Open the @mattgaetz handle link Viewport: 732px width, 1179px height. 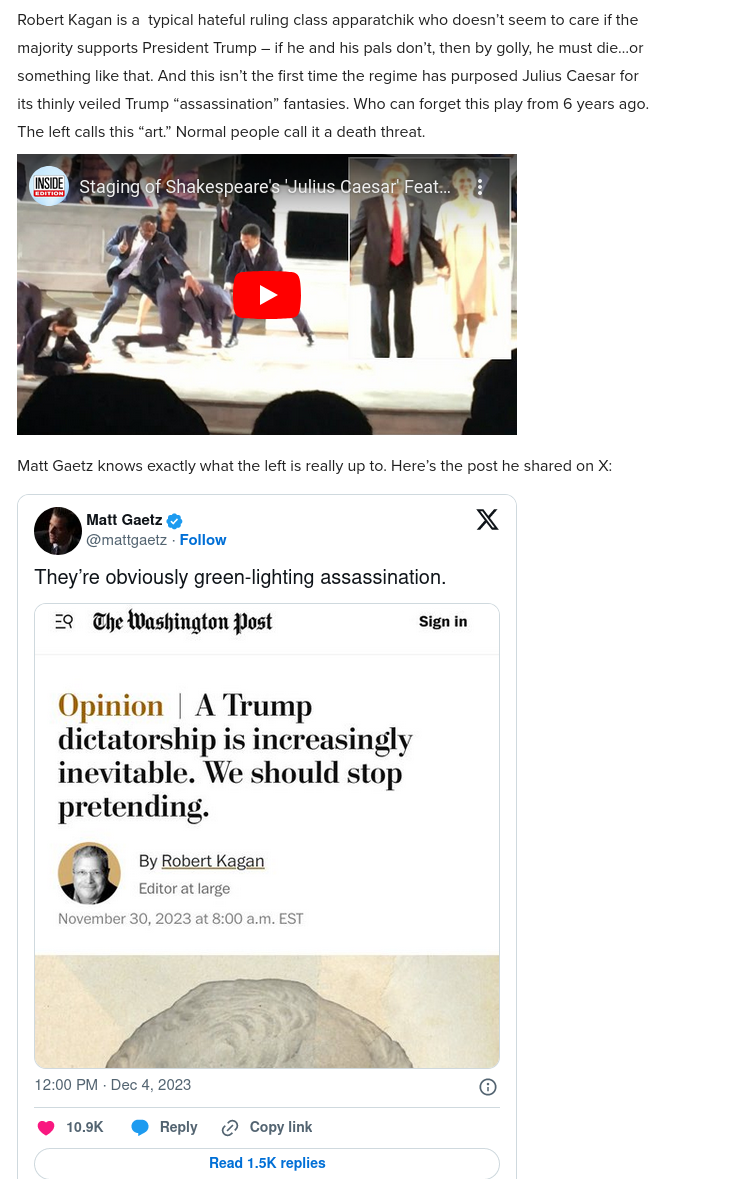pyautogui.click(x=126, y=540)
